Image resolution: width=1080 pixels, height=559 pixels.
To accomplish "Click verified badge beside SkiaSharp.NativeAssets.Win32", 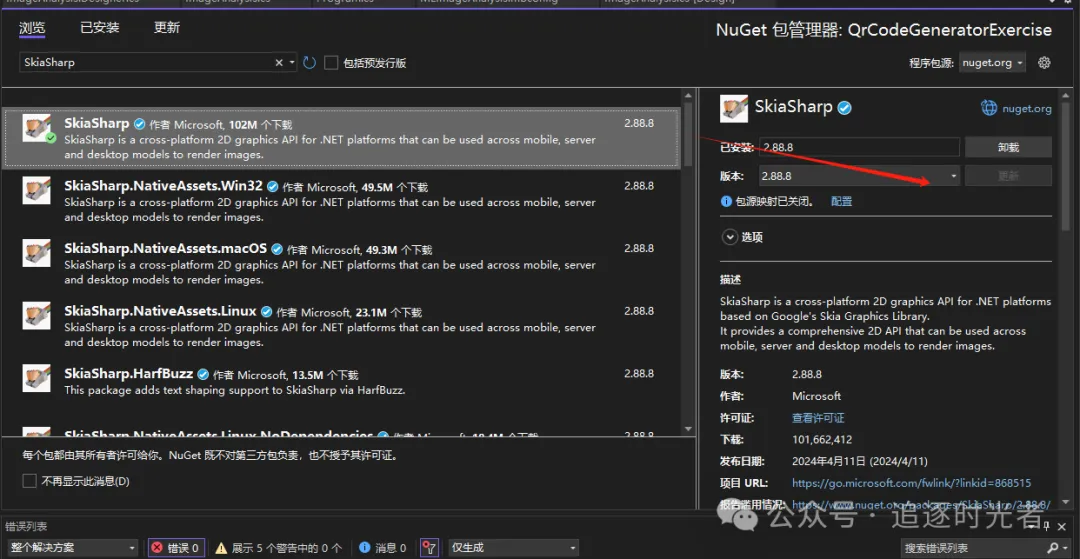I will click(273, 187).
